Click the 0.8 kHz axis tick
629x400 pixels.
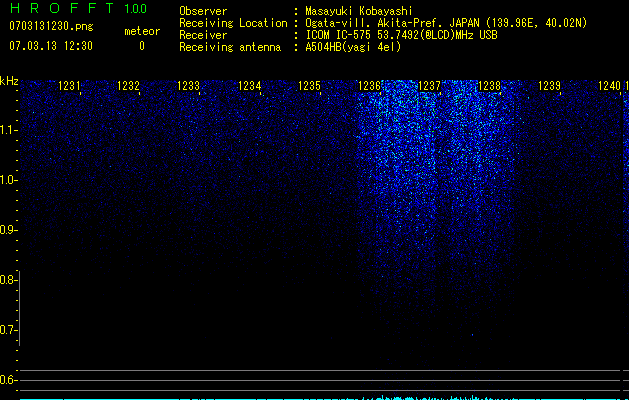click(8, 280)
